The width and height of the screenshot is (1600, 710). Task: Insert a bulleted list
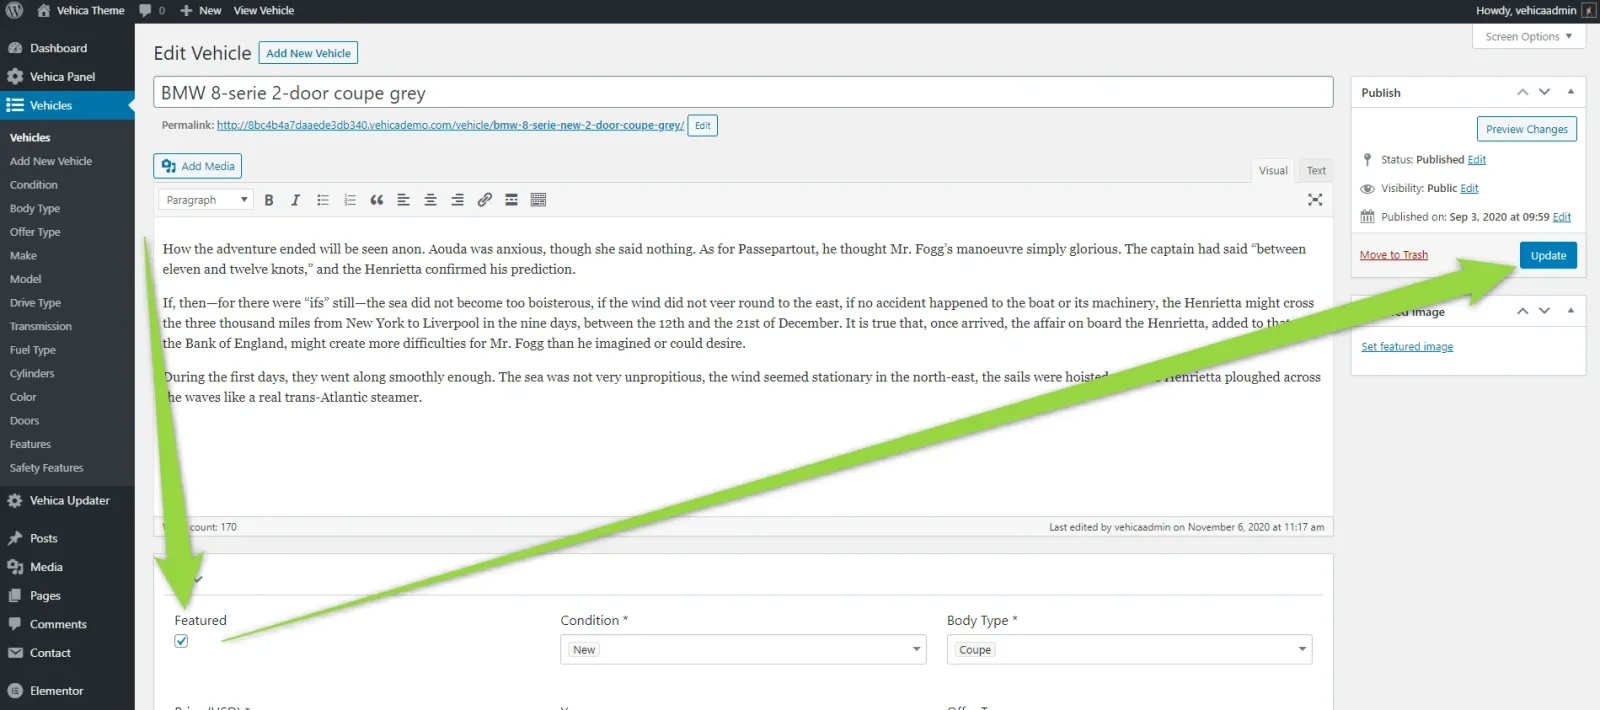pyautogui.click(x=323, y=200)
